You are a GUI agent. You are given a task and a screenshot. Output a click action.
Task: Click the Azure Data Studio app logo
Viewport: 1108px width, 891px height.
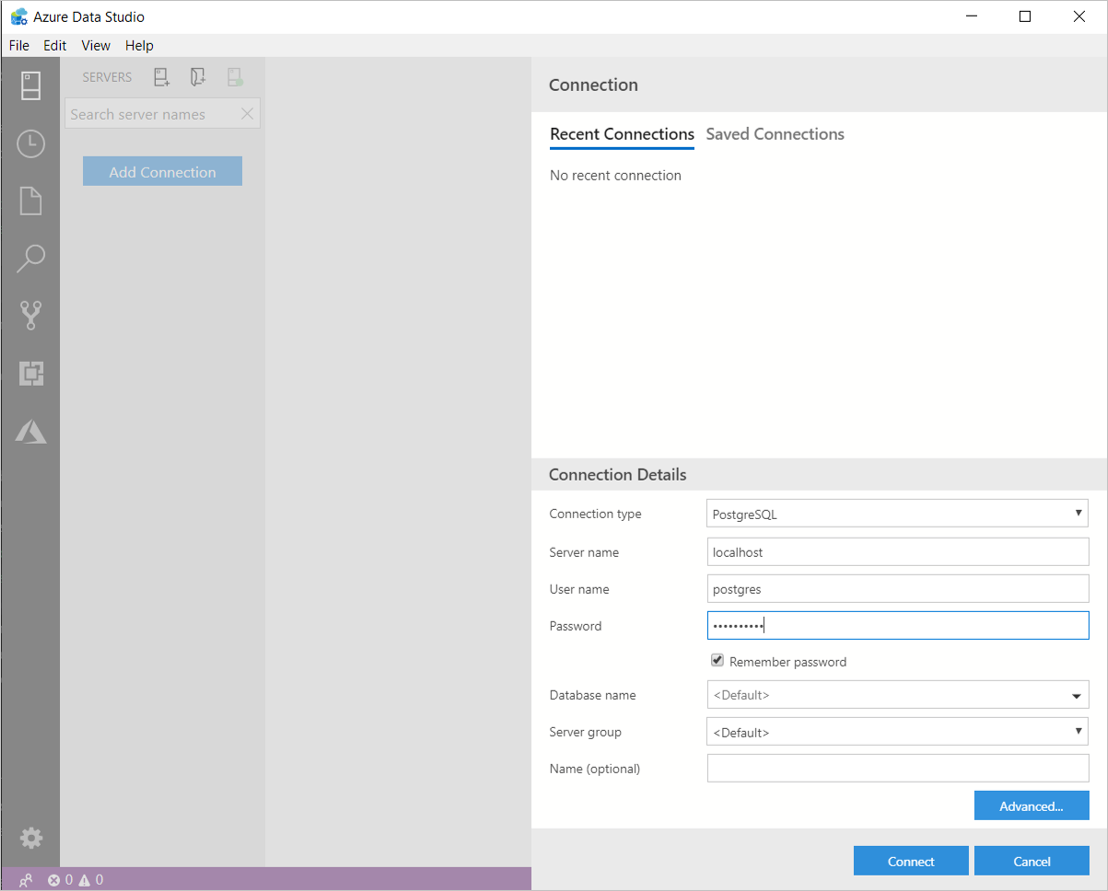pyautogui.click(x=19, y=16)
